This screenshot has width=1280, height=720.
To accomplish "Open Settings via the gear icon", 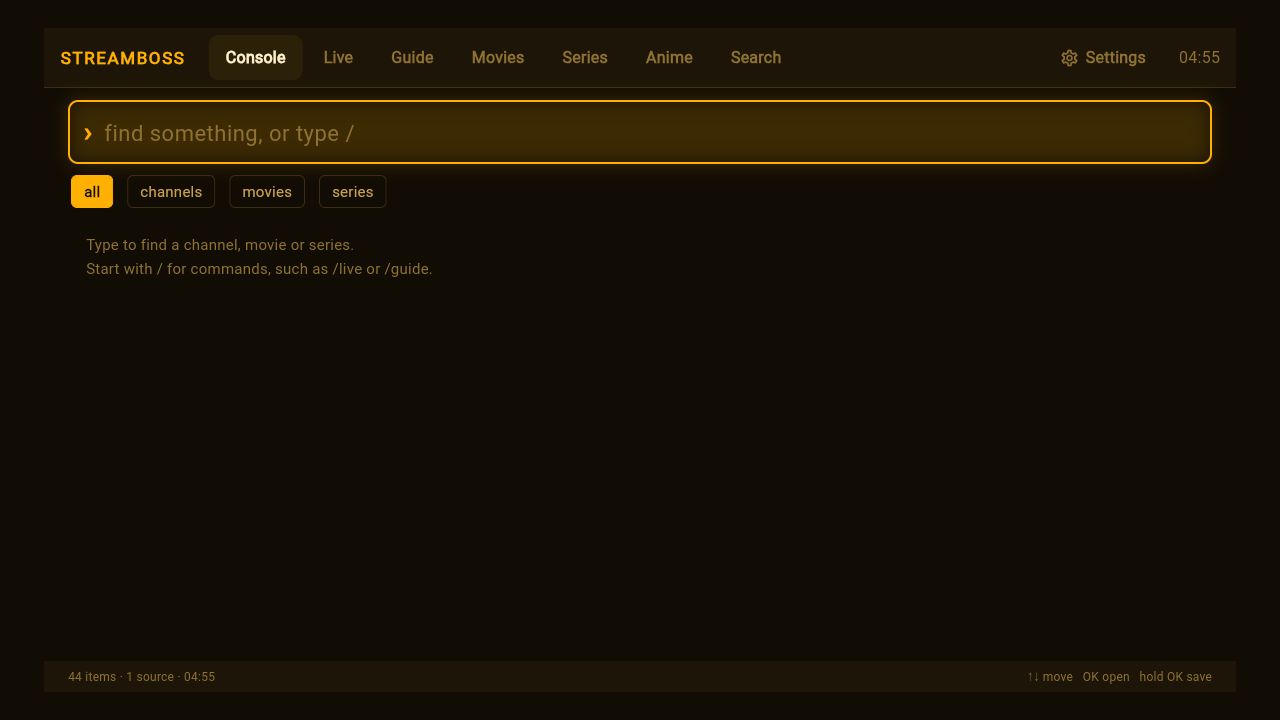I will tap(1069, 58).
